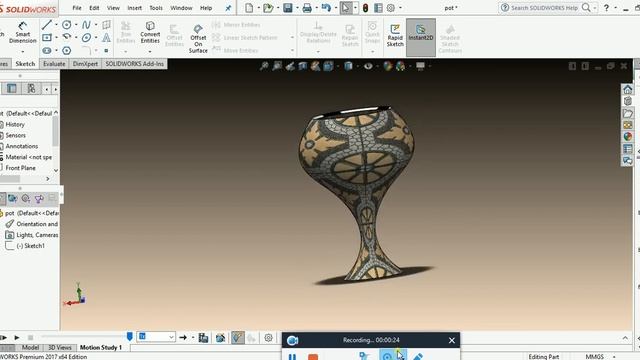Image resolution: width=640 pixels, height=360 pixels.
Task: Toggle Rapid Sketch mode
Action: click(395, 36)
